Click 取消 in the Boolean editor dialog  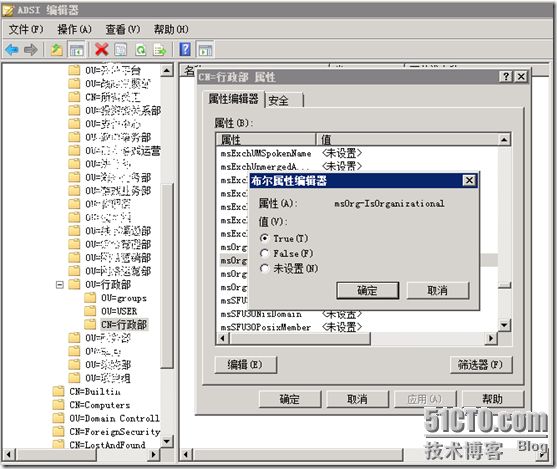[x=437, y=290]
